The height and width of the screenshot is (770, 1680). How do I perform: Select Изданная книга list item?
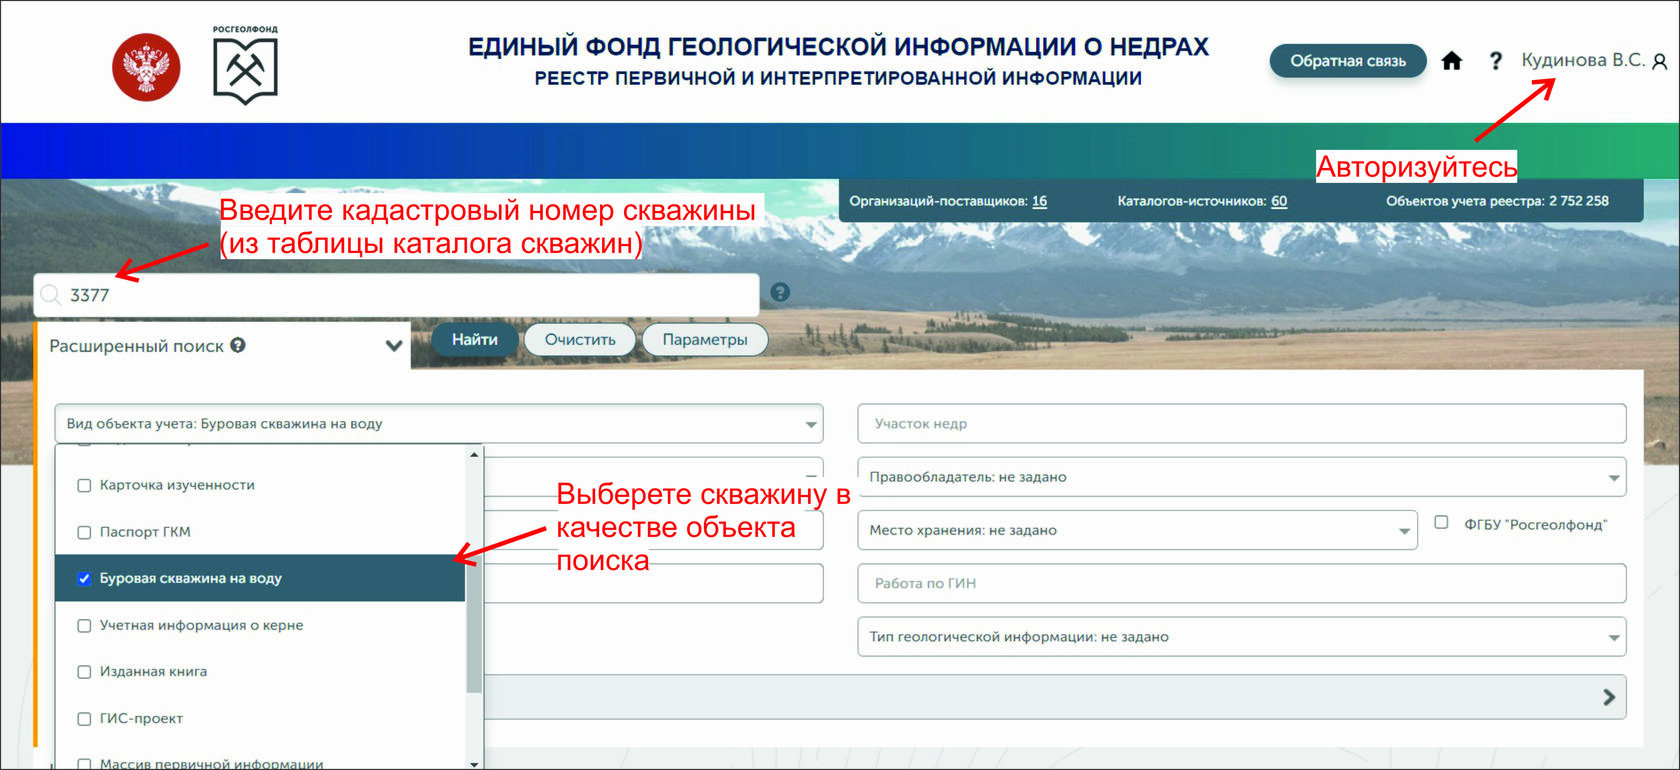(260, 672)
